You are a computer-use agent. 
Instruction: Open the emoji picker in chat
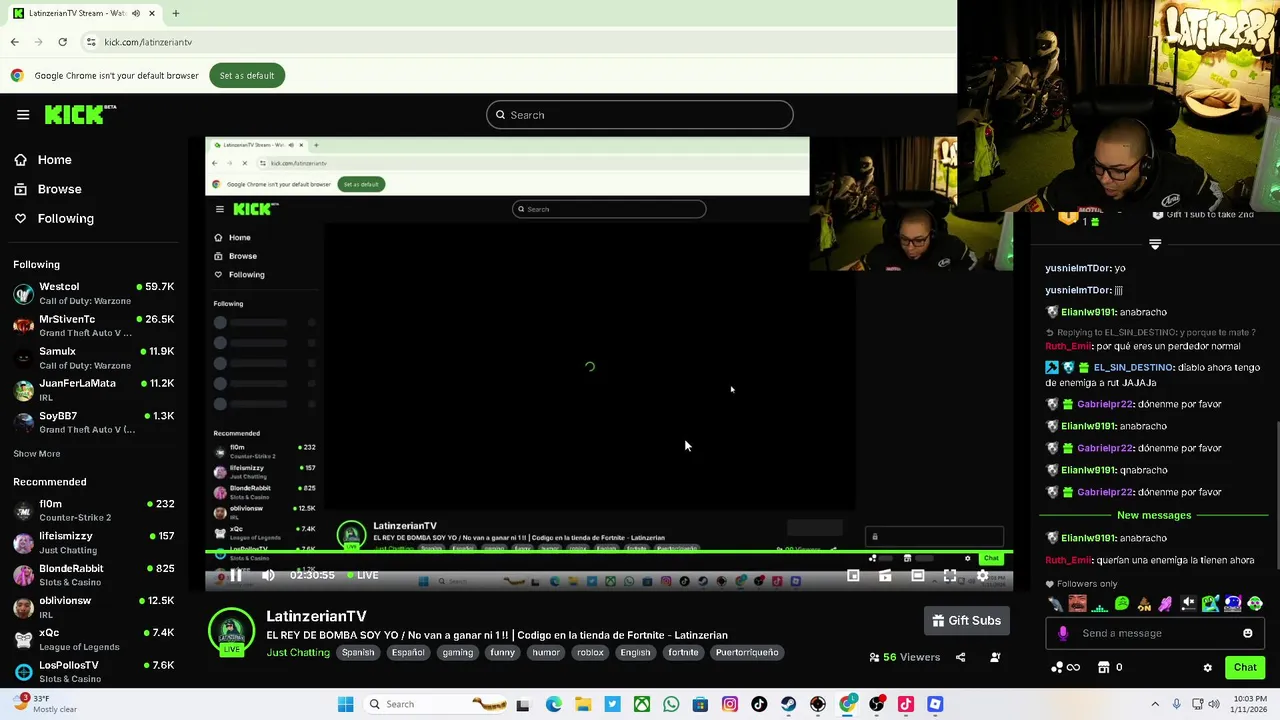tap(1247, 633)
